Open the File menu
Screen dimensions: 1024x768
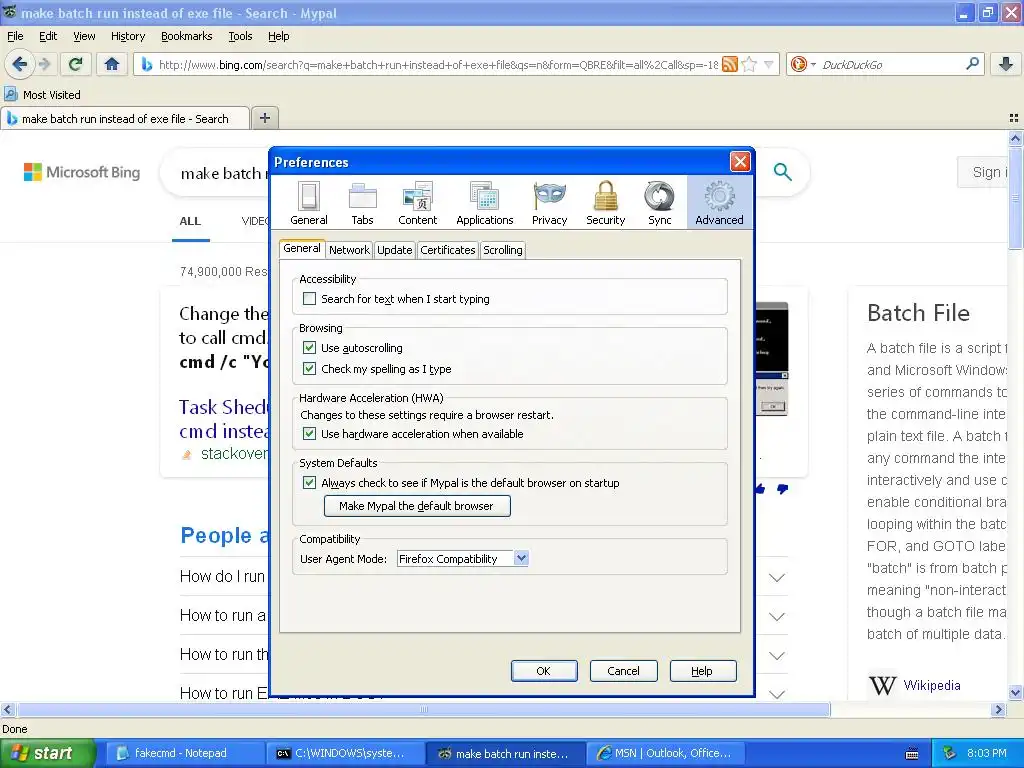(x=15, y=36)
